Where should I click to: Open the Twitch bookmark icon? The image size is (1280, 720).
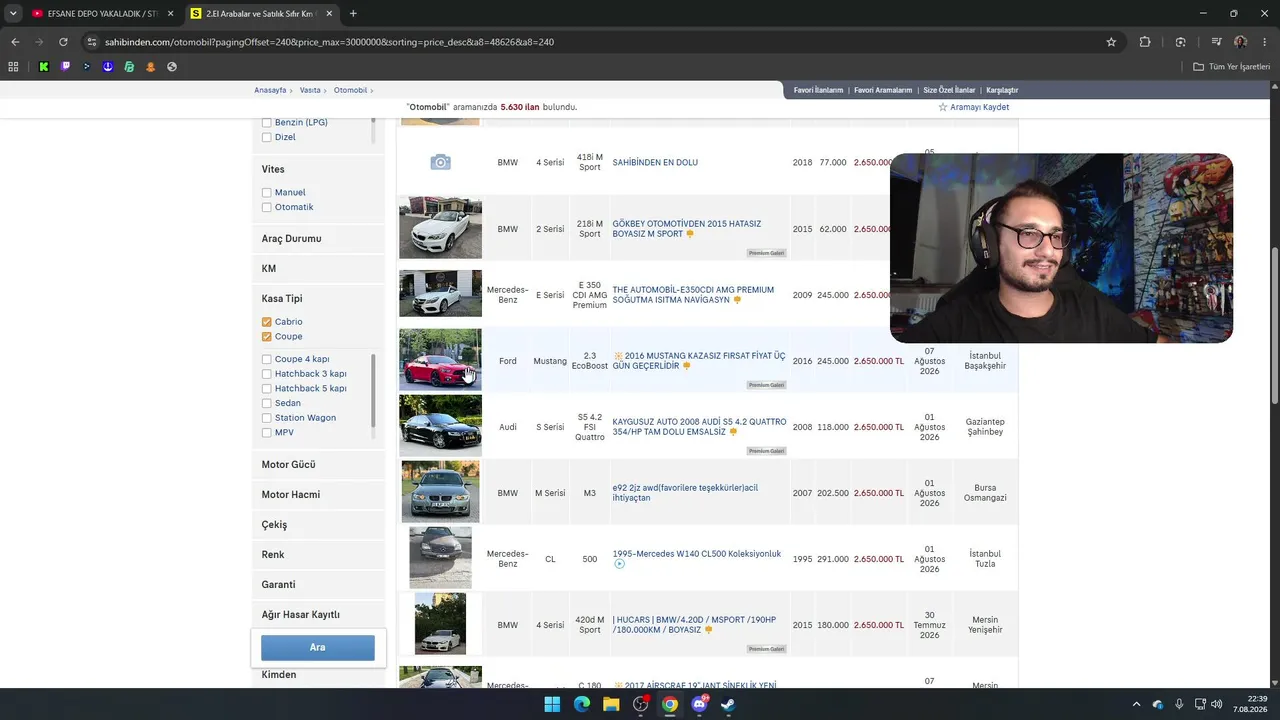click(66, 67)
